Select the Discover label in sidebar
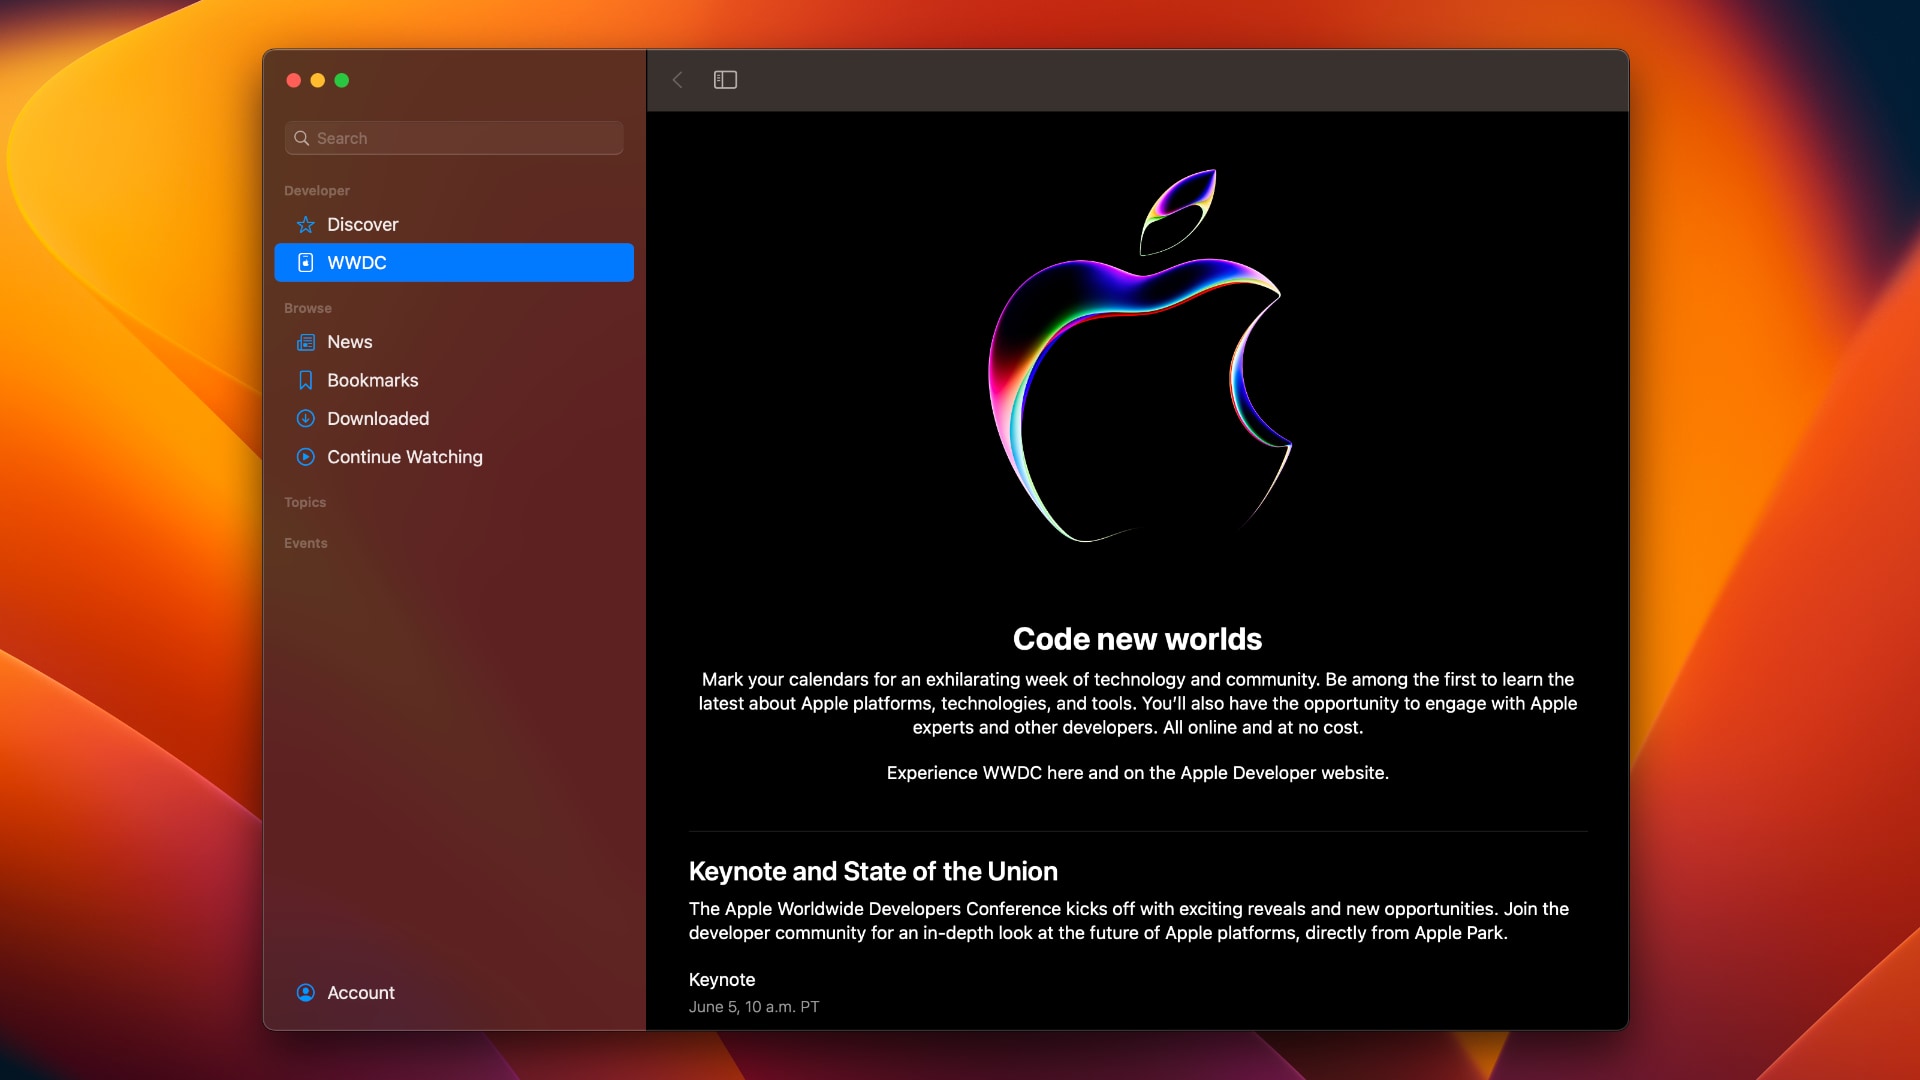 coord(362,225)
